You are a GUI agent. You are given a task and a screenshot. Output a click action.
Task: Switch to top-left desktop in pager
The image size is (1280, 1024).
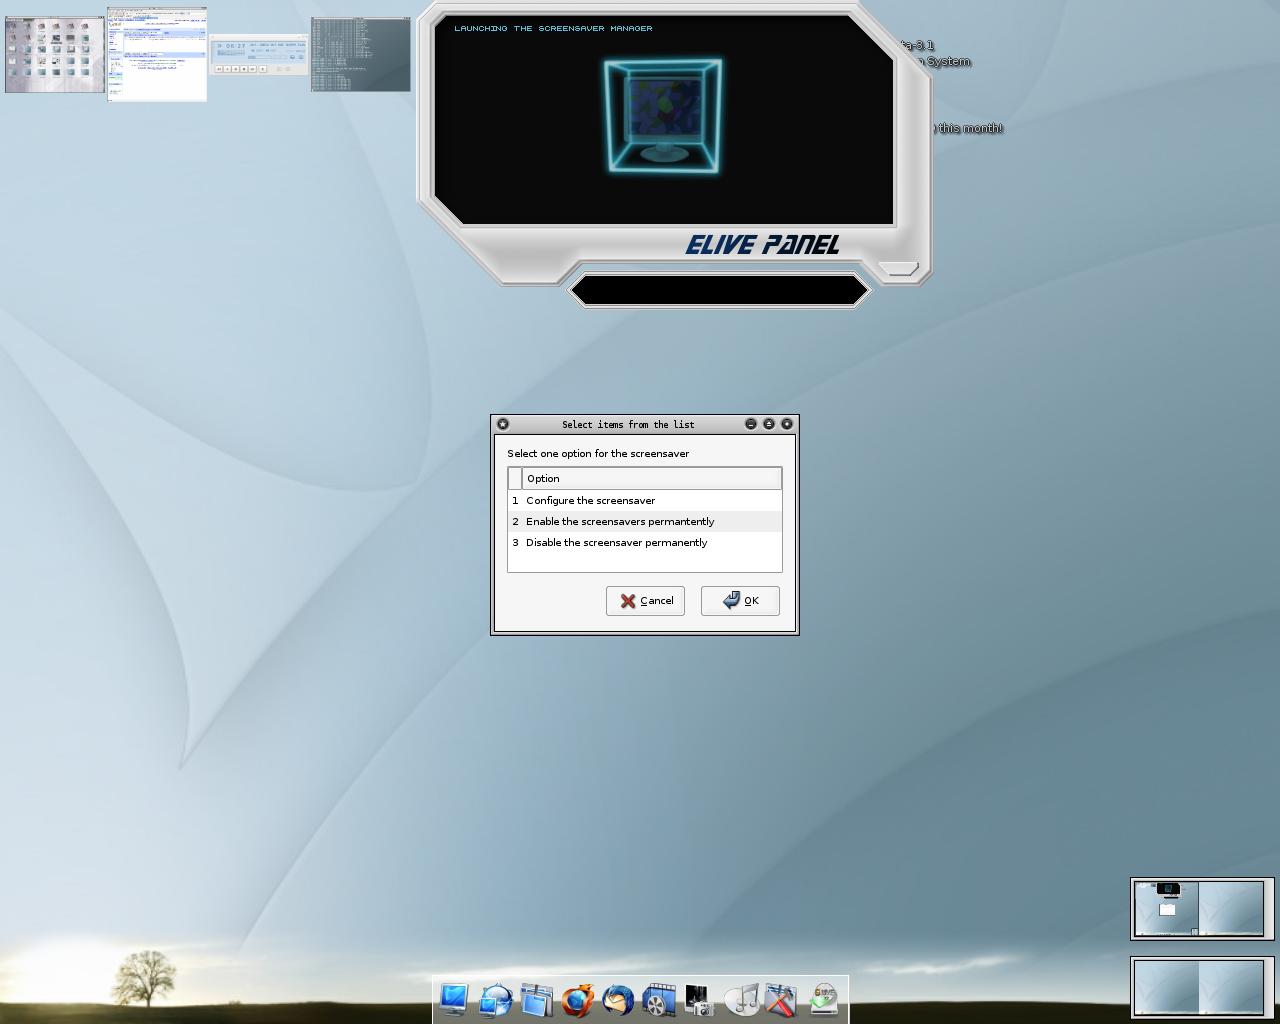pyautogui.click(x=1166, y=909)
